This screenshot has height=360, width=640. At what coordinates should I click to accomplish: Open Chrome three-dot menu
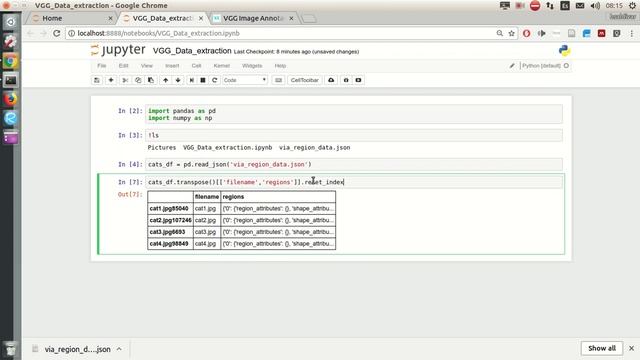tap(631, 33)
